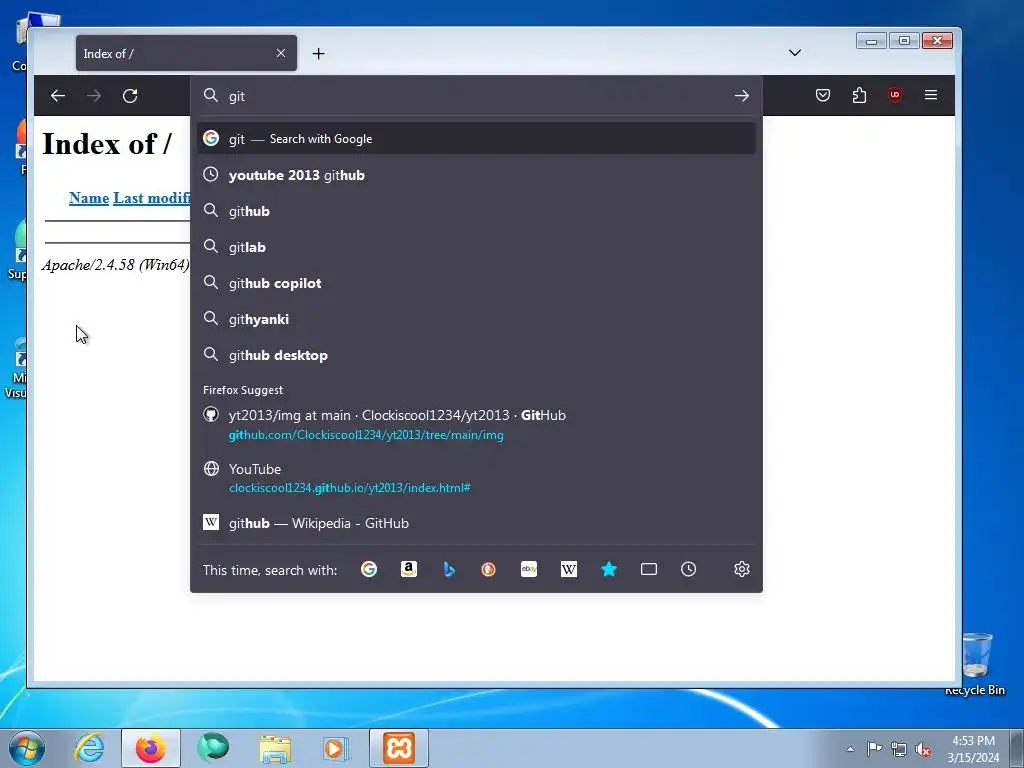Show hidden system tray icons

click(x=850, y=749)
